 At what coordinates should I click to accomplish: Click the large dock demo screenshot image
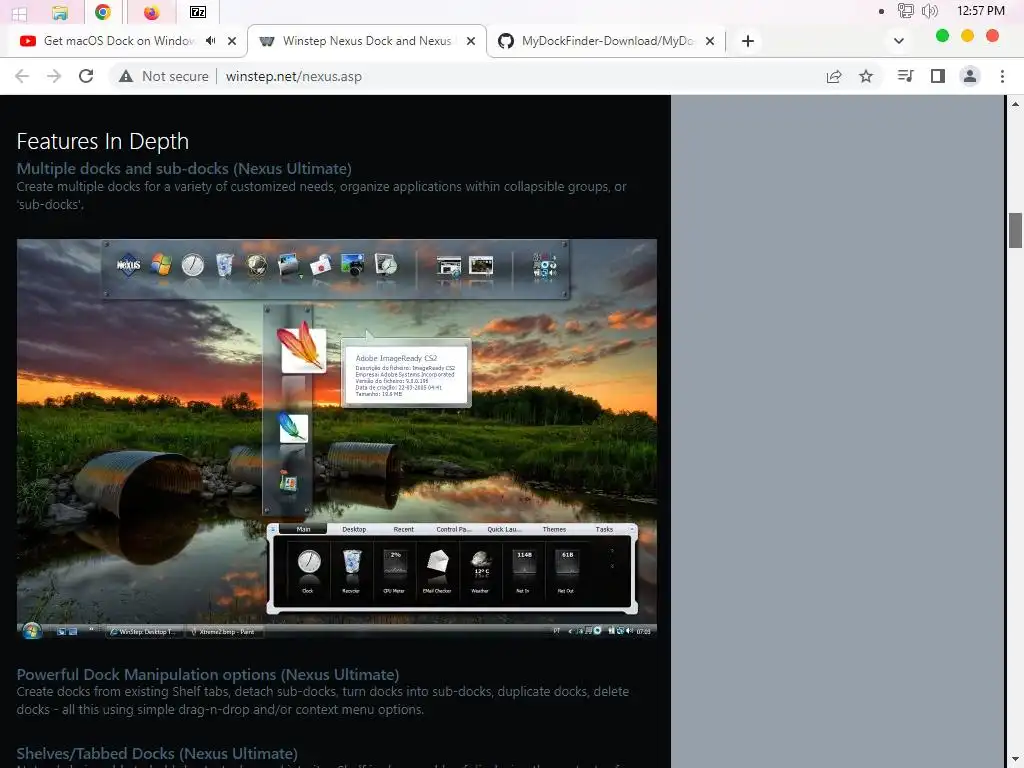pyautogui.click(x=336, y=438)
